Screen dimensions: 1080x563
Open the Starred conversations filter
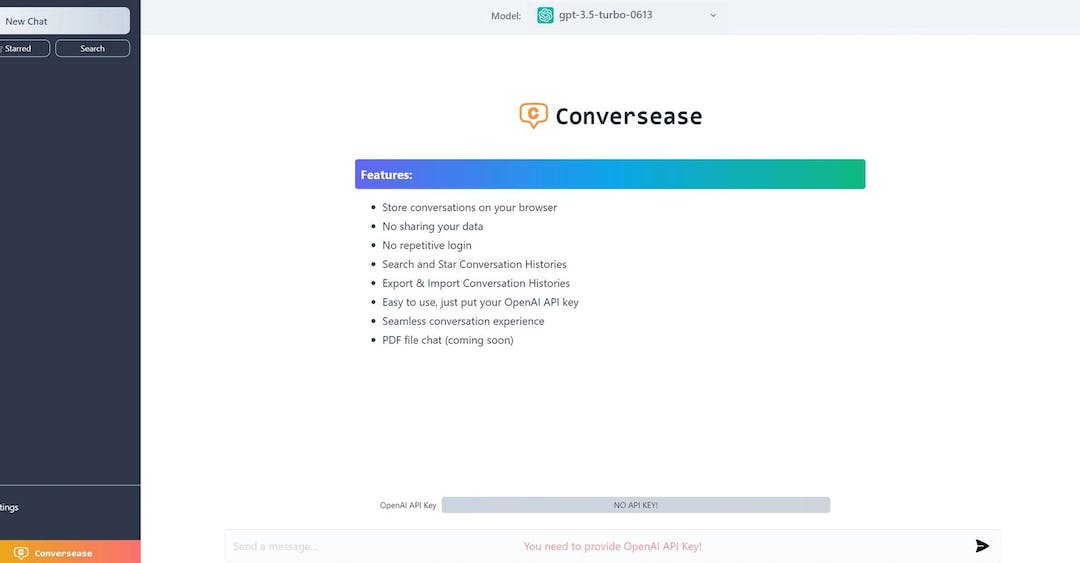[x=24, y=48]
